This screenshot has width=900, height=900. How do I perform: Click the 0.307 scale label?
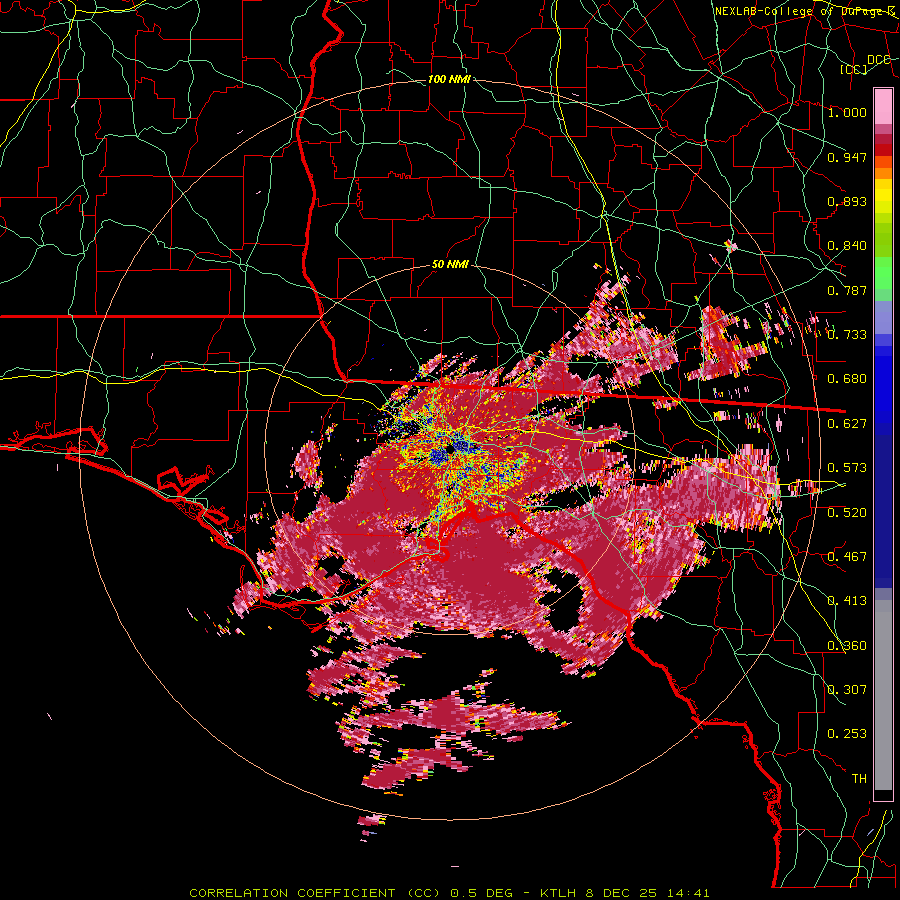point(847,690)
